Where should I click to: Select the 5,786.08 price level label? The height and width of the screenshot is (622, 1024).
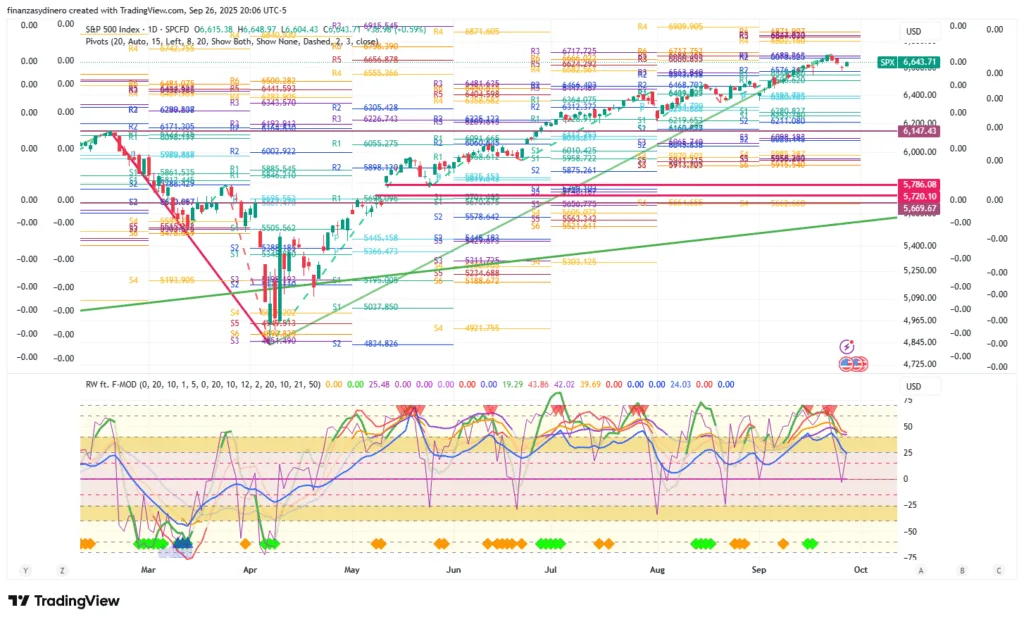coord(918,185)
